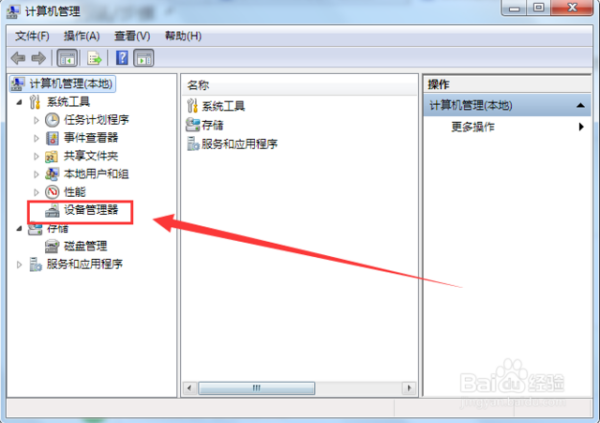Screen dimensions: 600x423
Task: Collapse the 系统工具 tree node
Action: tap(19, 102)
